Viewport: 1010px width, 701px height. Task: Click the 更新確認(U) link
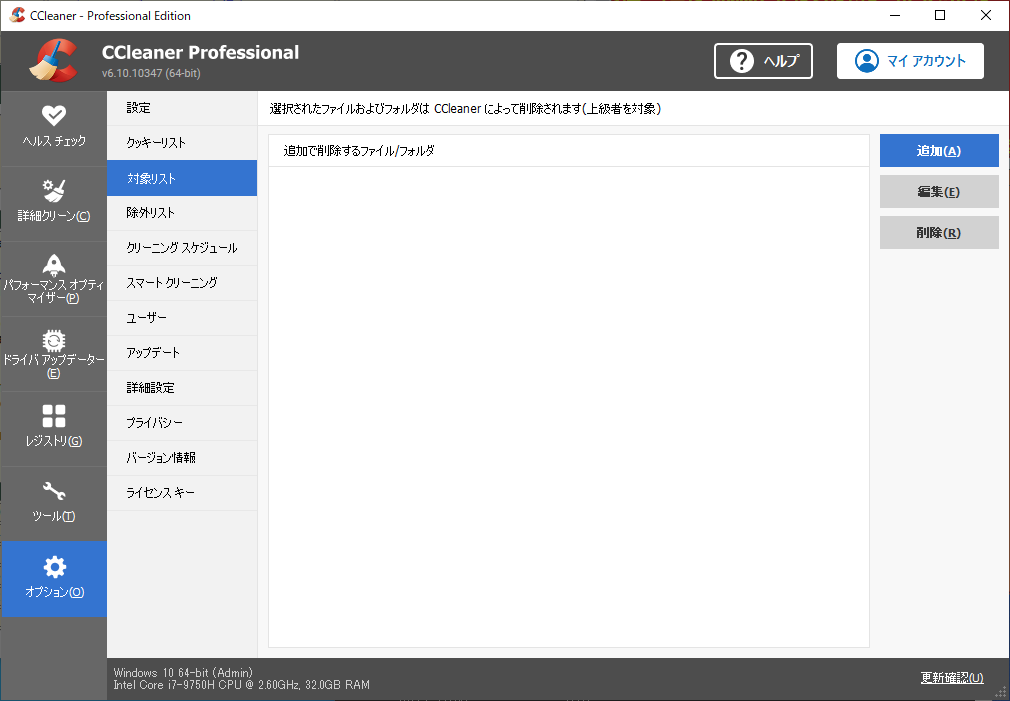click(x=952, y=678)
